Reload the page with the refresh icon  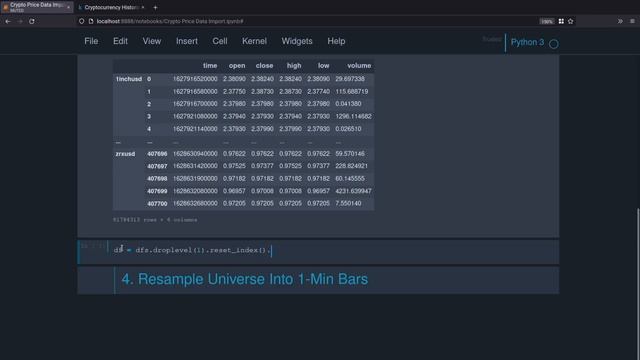coord(32,21)
